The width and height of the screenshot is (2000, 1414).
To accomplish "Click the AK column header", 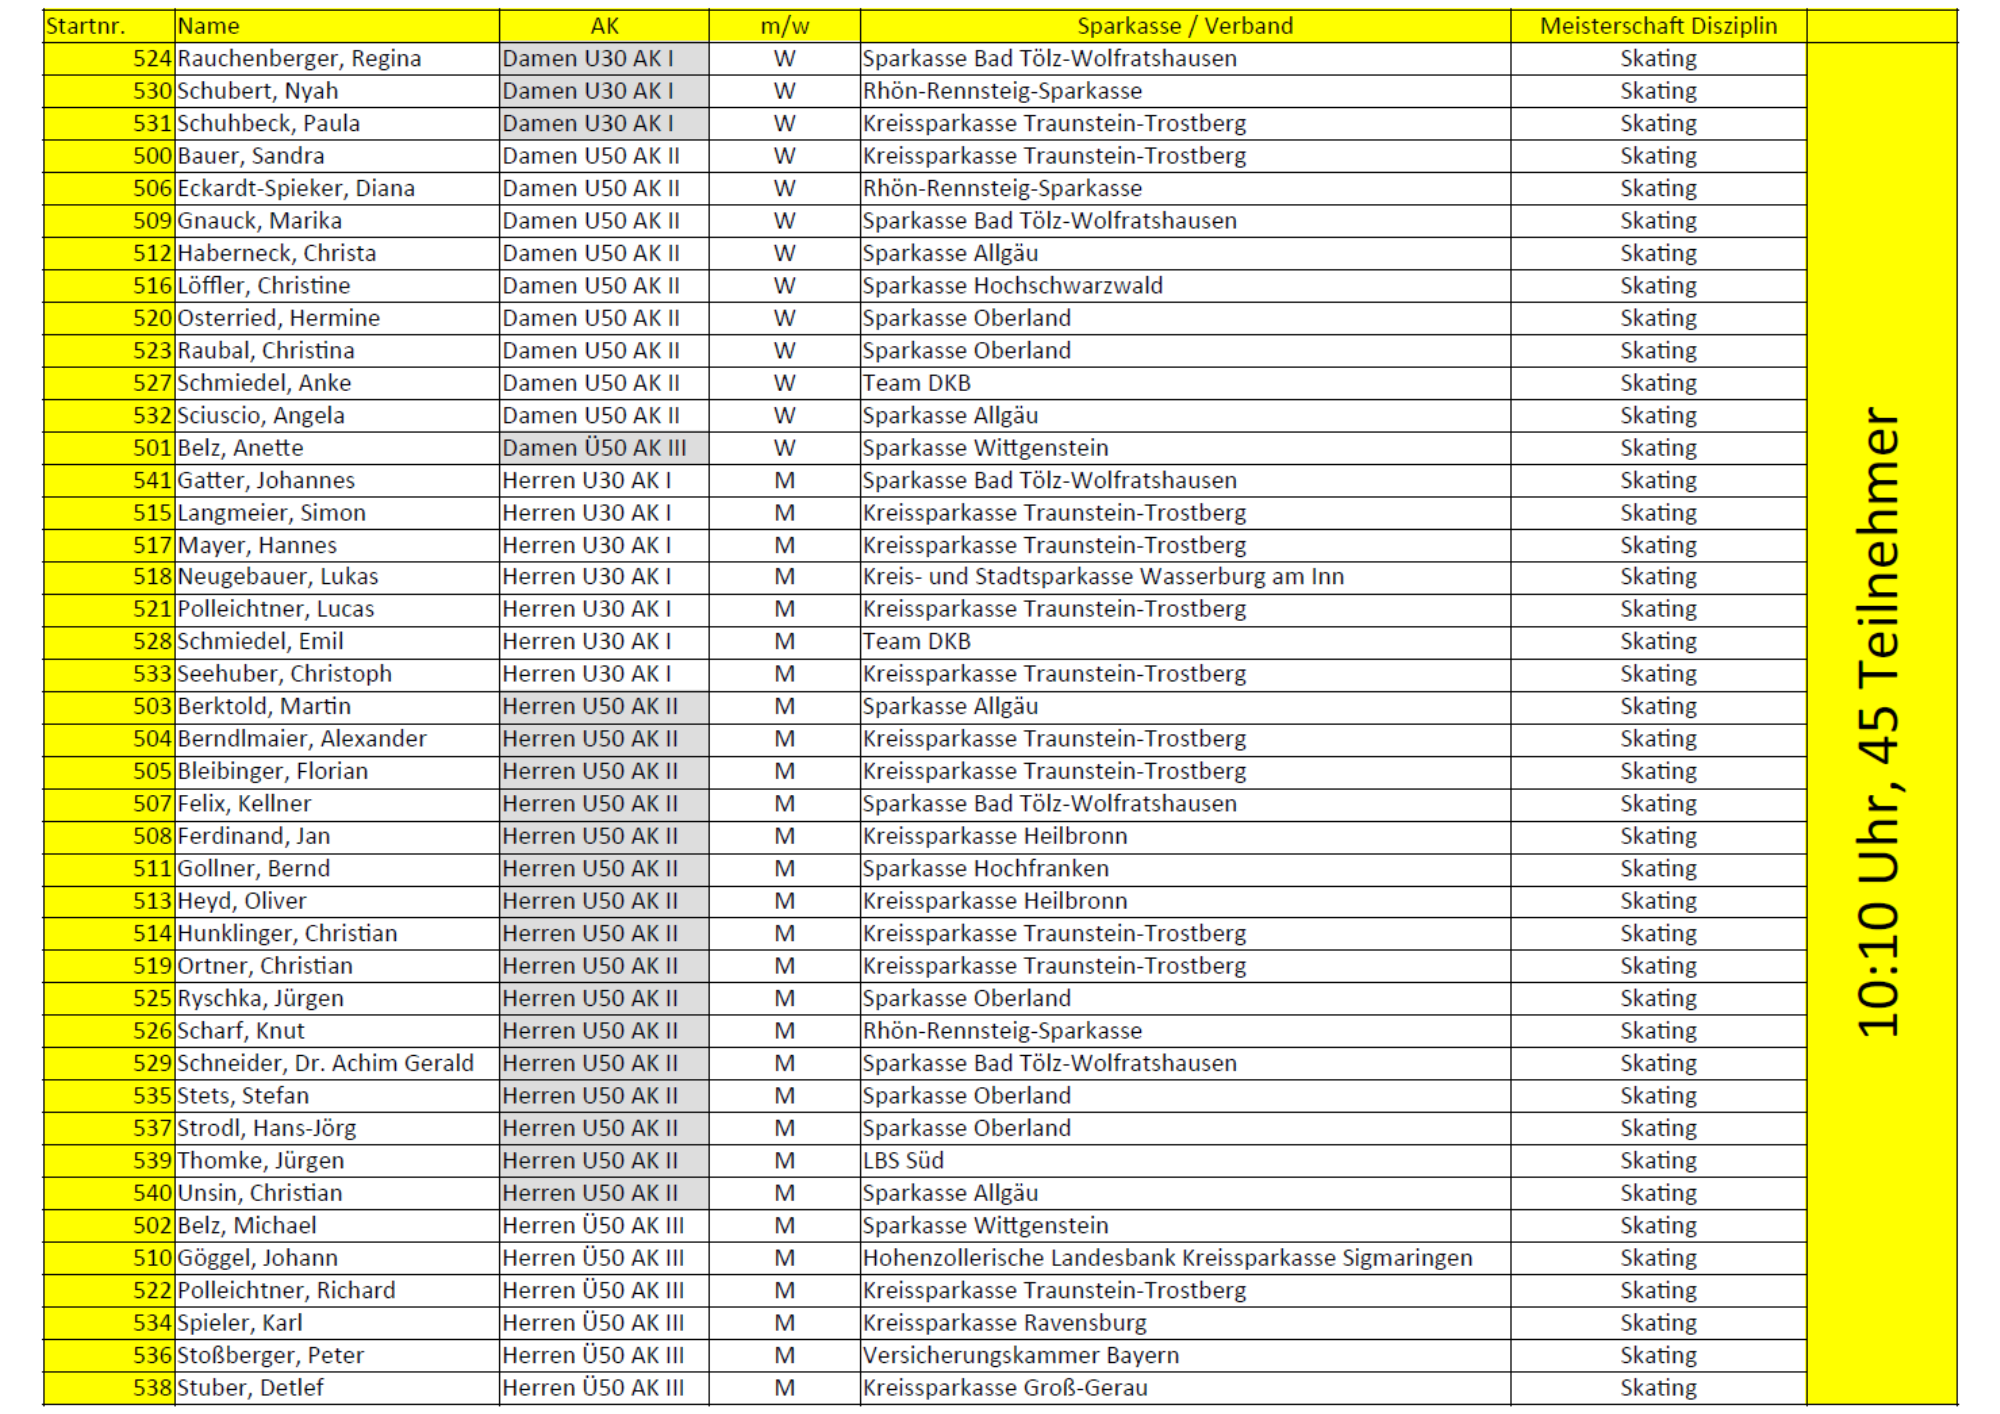I will coord(604,26).
